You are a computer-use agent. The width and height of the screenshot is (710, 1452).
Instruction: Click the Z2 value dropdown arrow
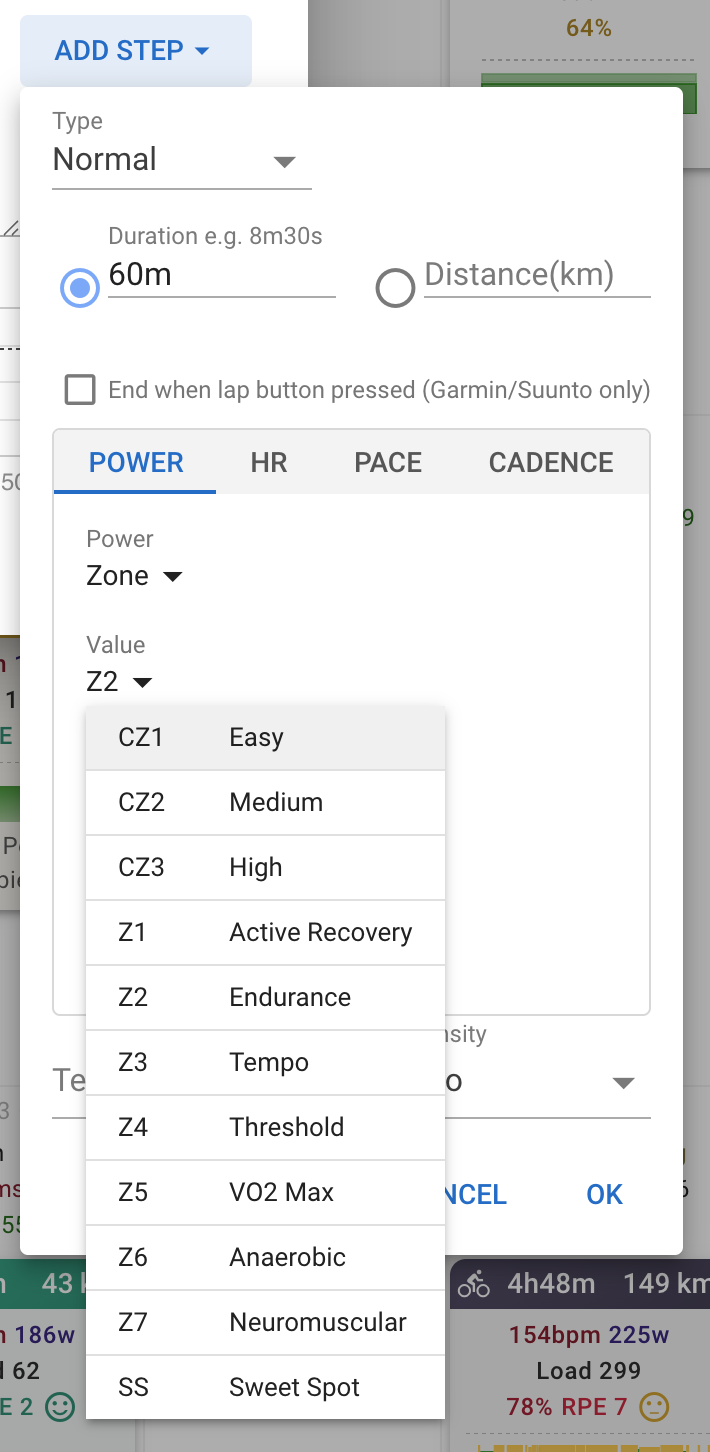142,683
